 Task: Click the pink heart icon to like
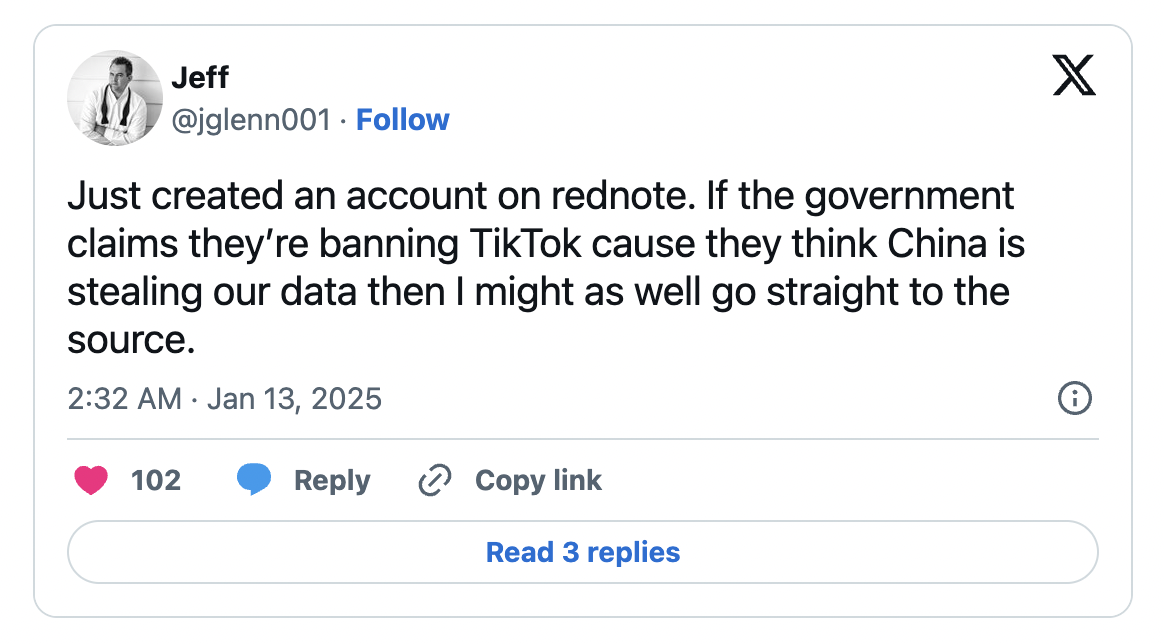coord(93,480)
